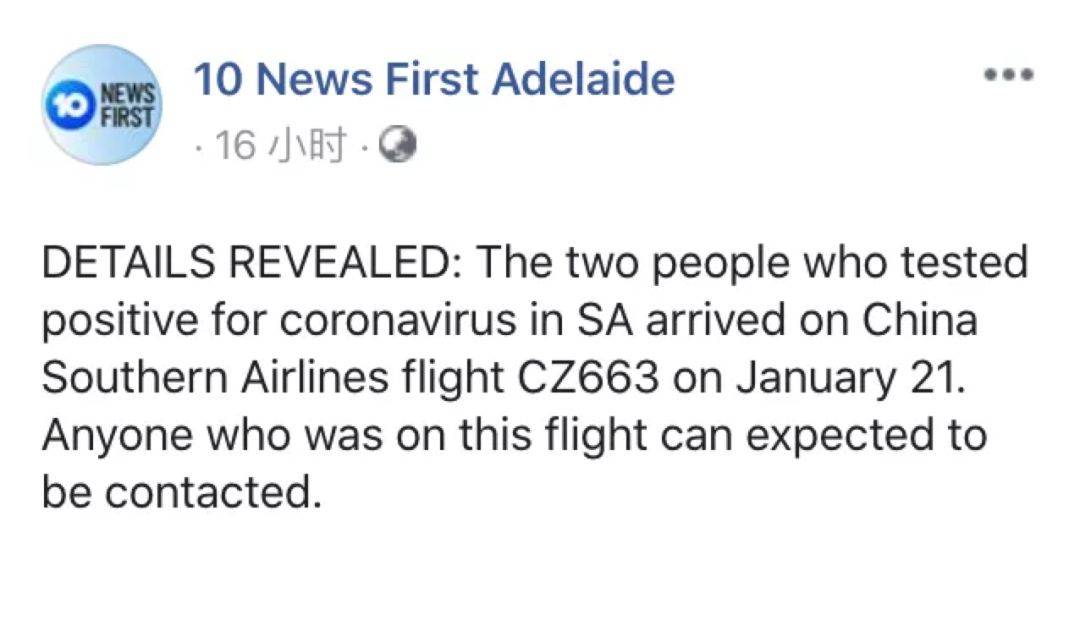Click the 16 小时 post timestamp
Image resolution: width=1080 pixels, height=626 pixels.
tap(280, 145)
